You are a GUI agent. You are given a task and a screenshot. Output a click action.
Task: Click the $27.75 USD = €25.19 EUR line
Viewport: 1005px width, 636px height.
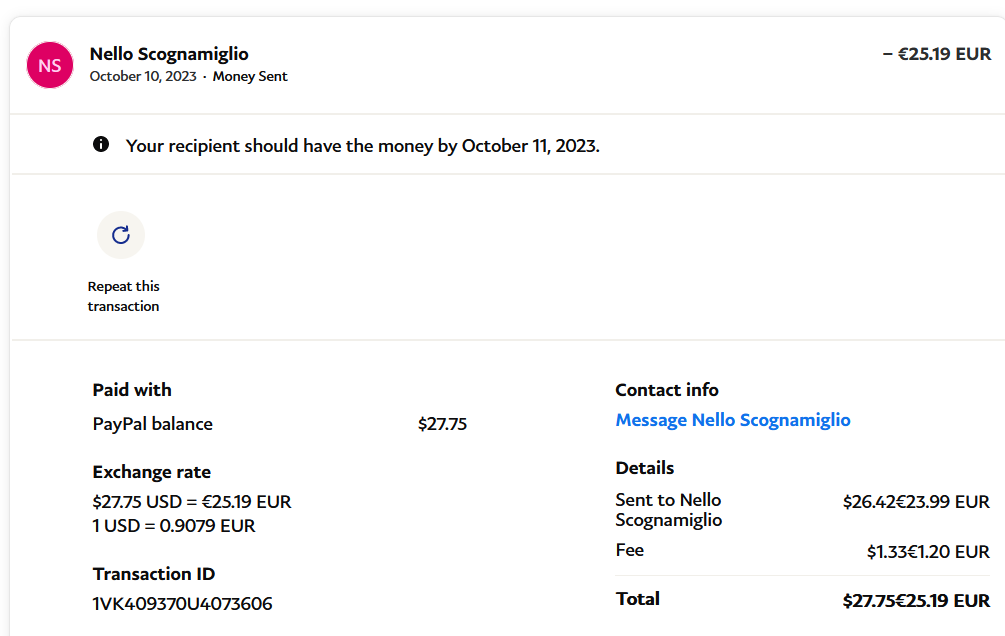coord(192,501)
